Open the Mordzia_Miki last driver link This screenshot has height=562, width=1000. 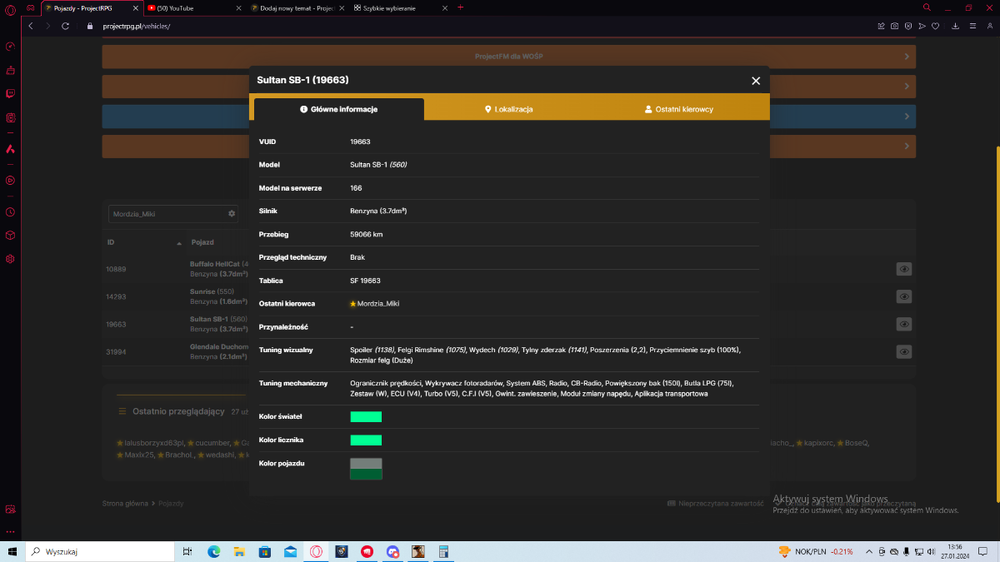point(378,304)
